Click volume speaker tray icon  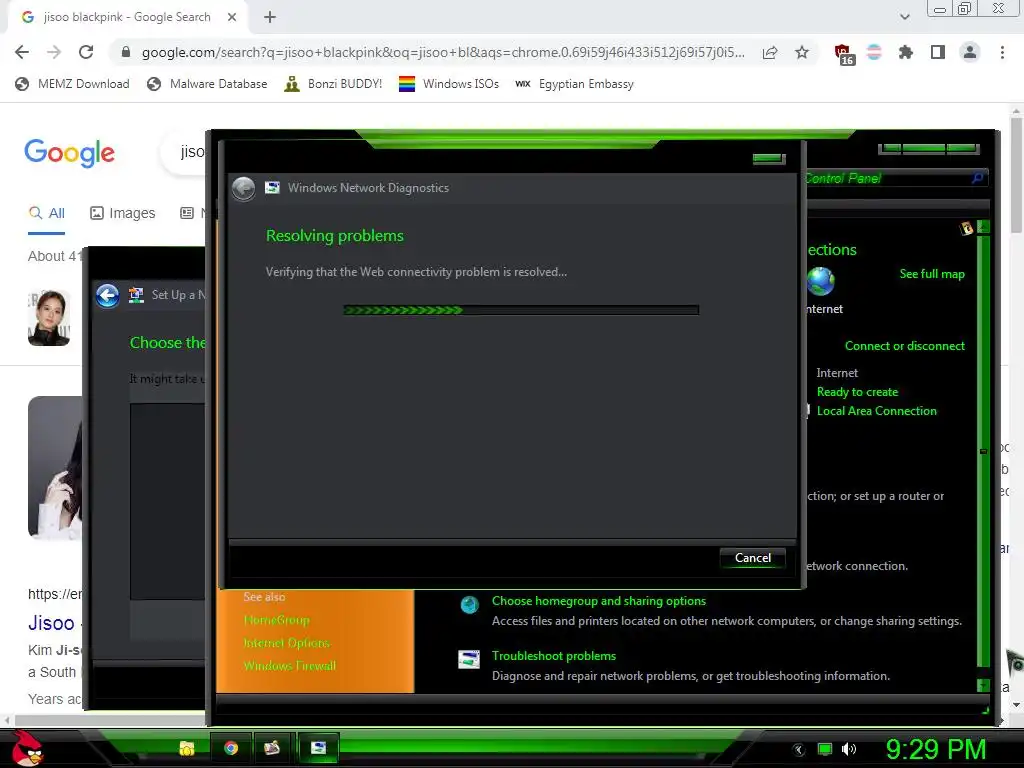coord(849,749)
